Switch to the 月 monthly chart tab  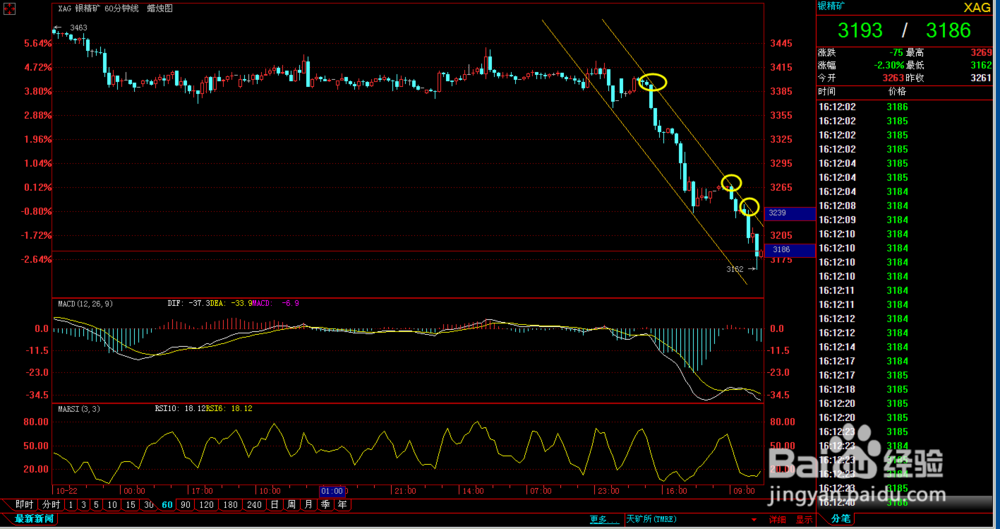pyautogui.click(x=309, y=505)
